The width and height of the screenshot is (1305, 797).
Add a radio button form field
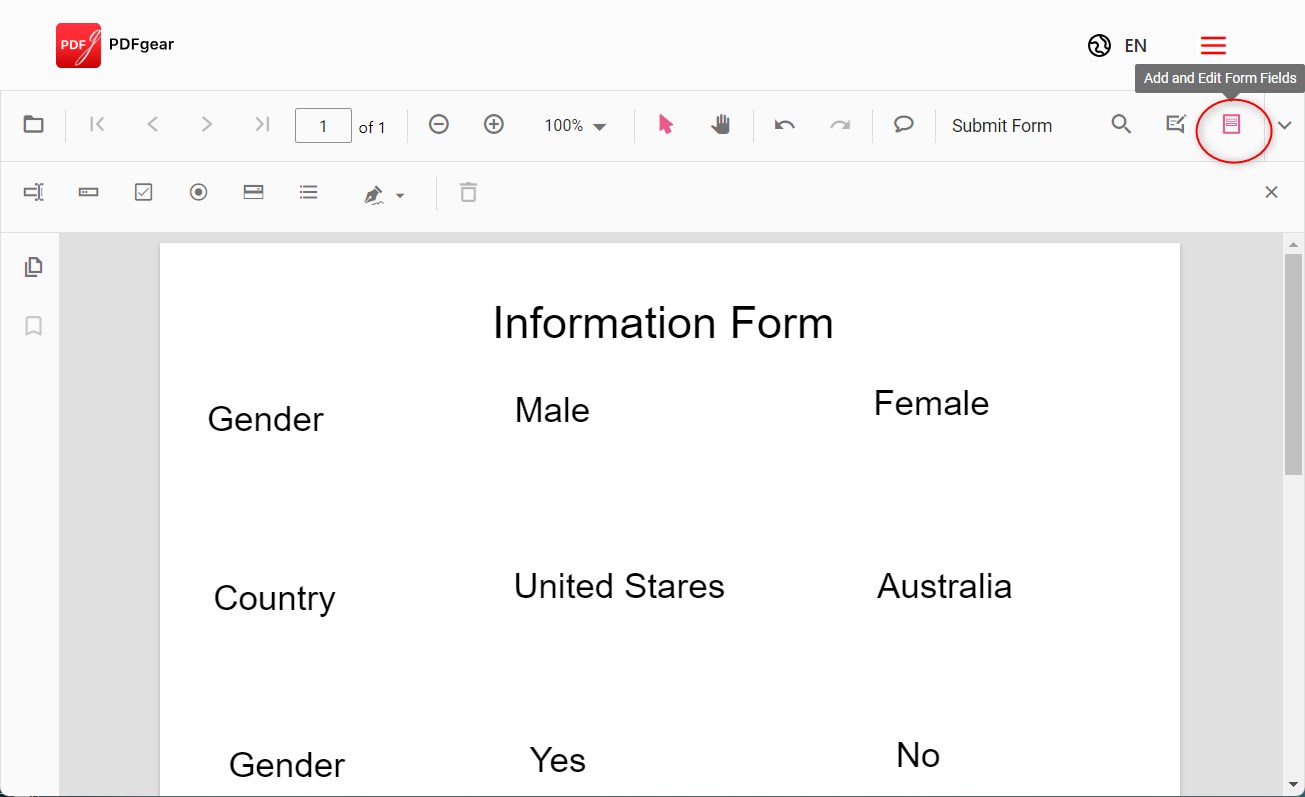199,192
